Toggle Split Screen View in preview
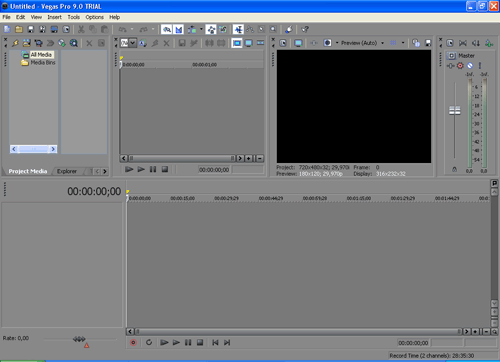Image resolution: width=500 pixels, height=362 pixels. coord(328,43)
